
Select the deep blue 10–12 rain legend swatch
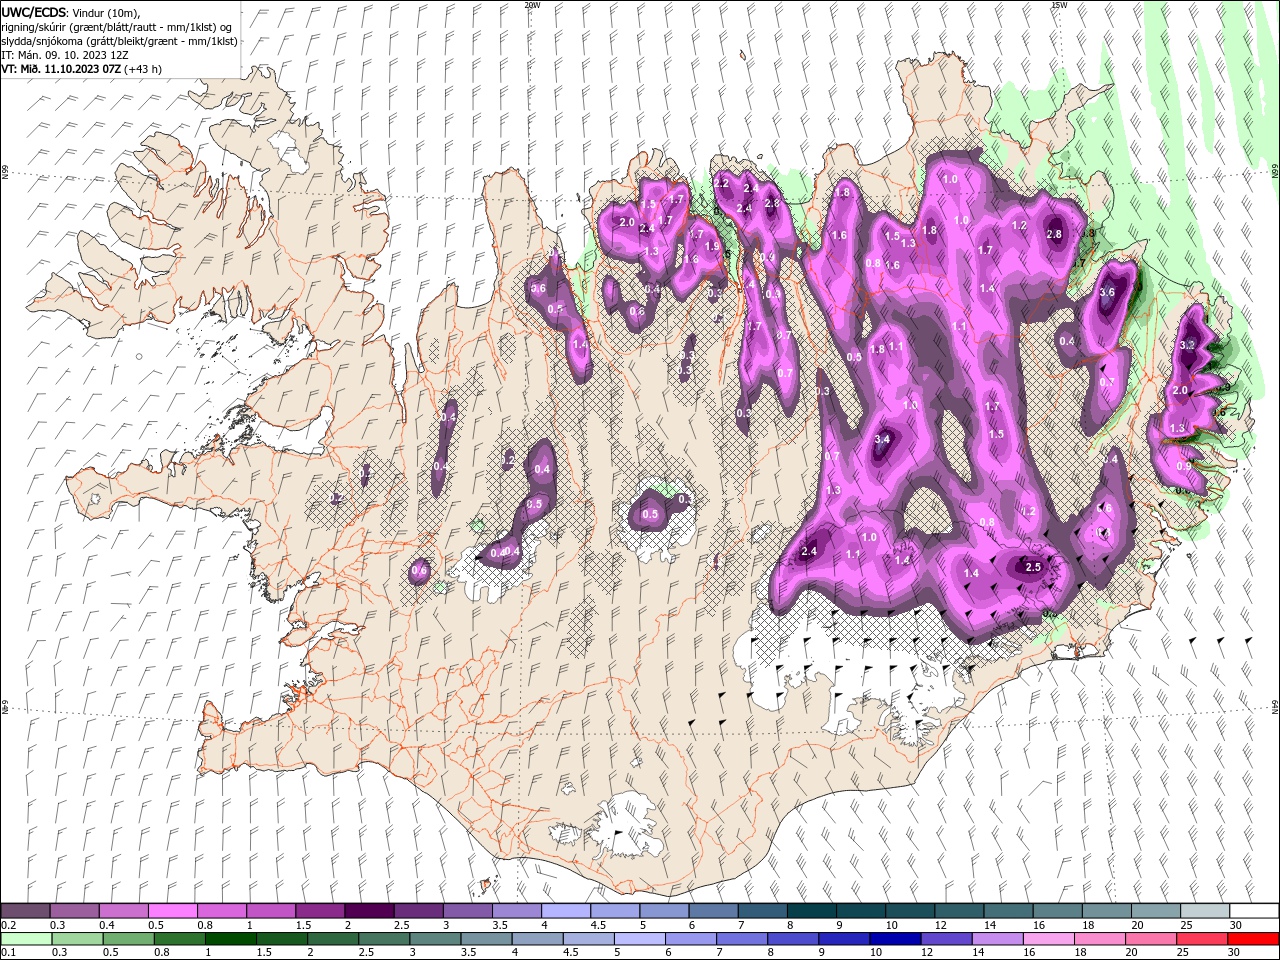[x=896, y=939]
